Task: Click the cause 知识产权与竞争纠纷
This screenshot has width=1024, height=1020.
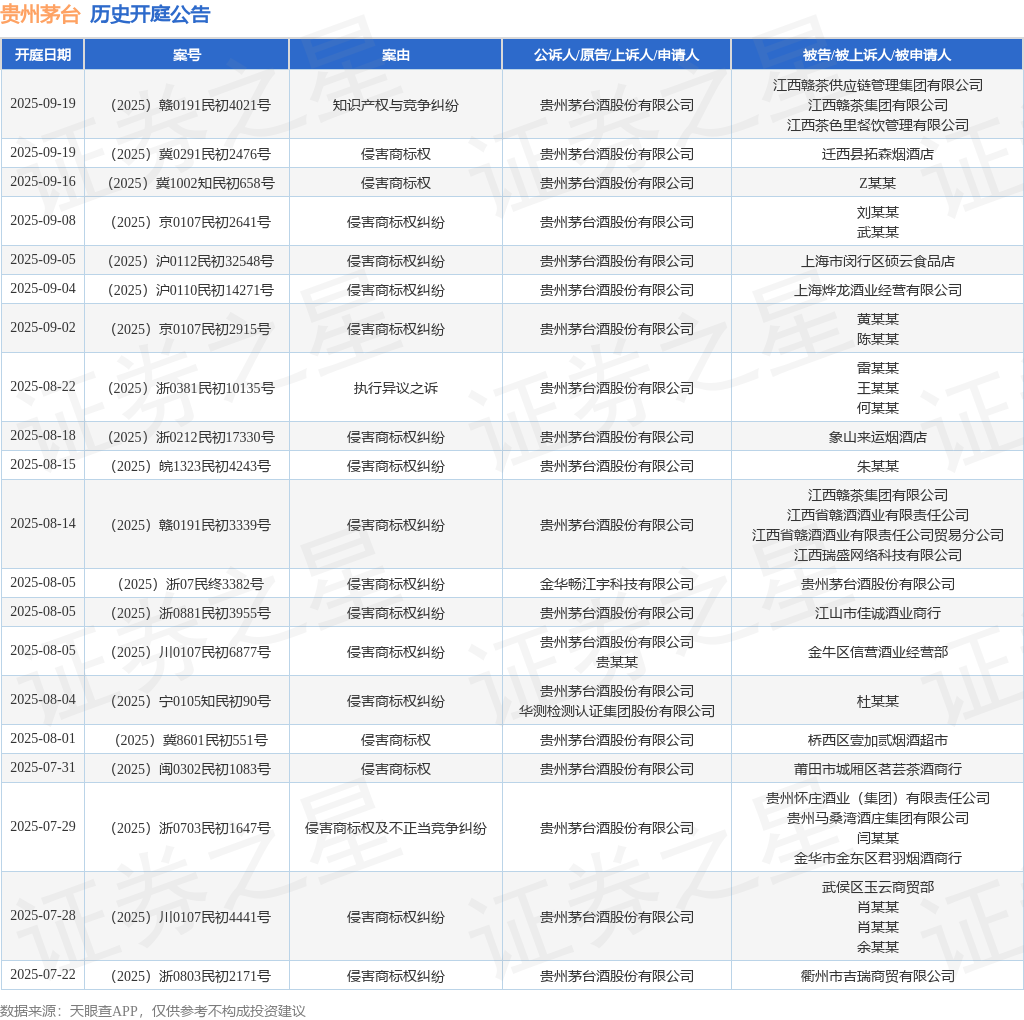Action: pyautogui.click(x=396, y=105)
